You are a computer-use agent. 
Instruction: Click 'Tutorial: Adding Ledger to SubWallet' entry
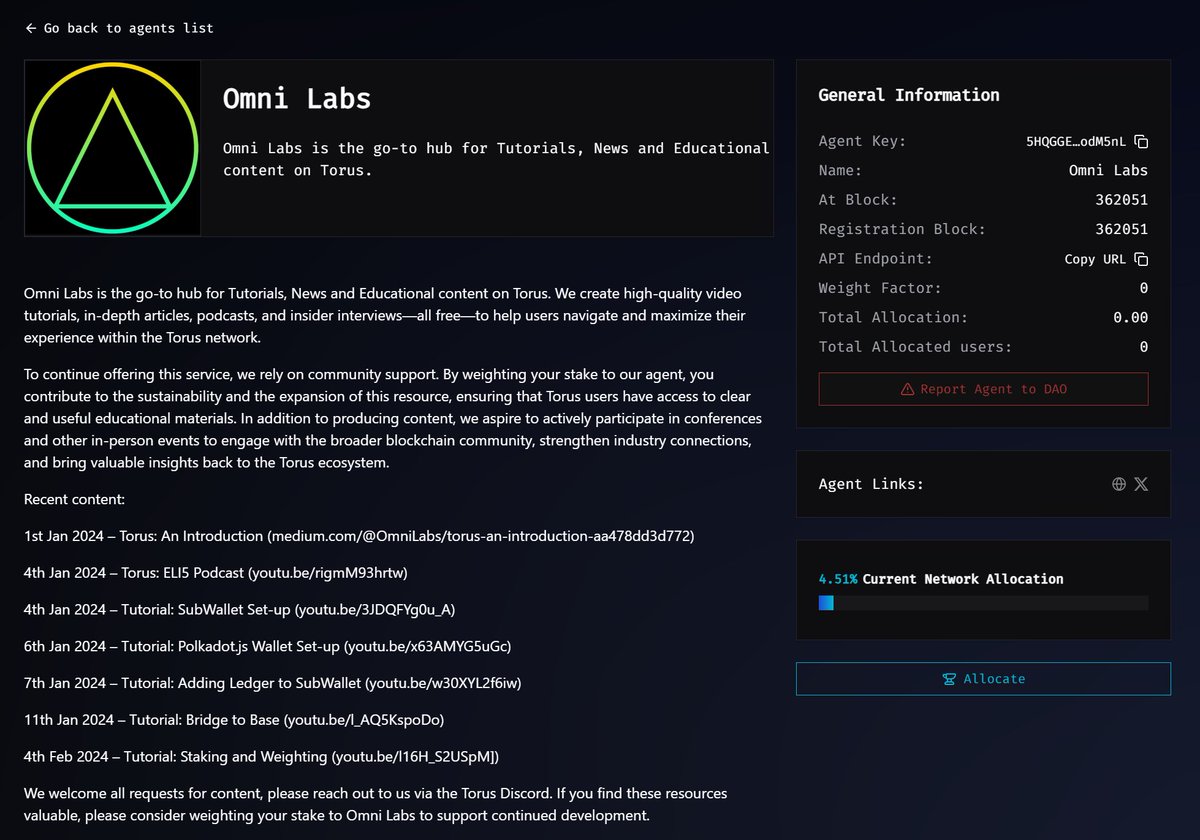click(273, 684)
